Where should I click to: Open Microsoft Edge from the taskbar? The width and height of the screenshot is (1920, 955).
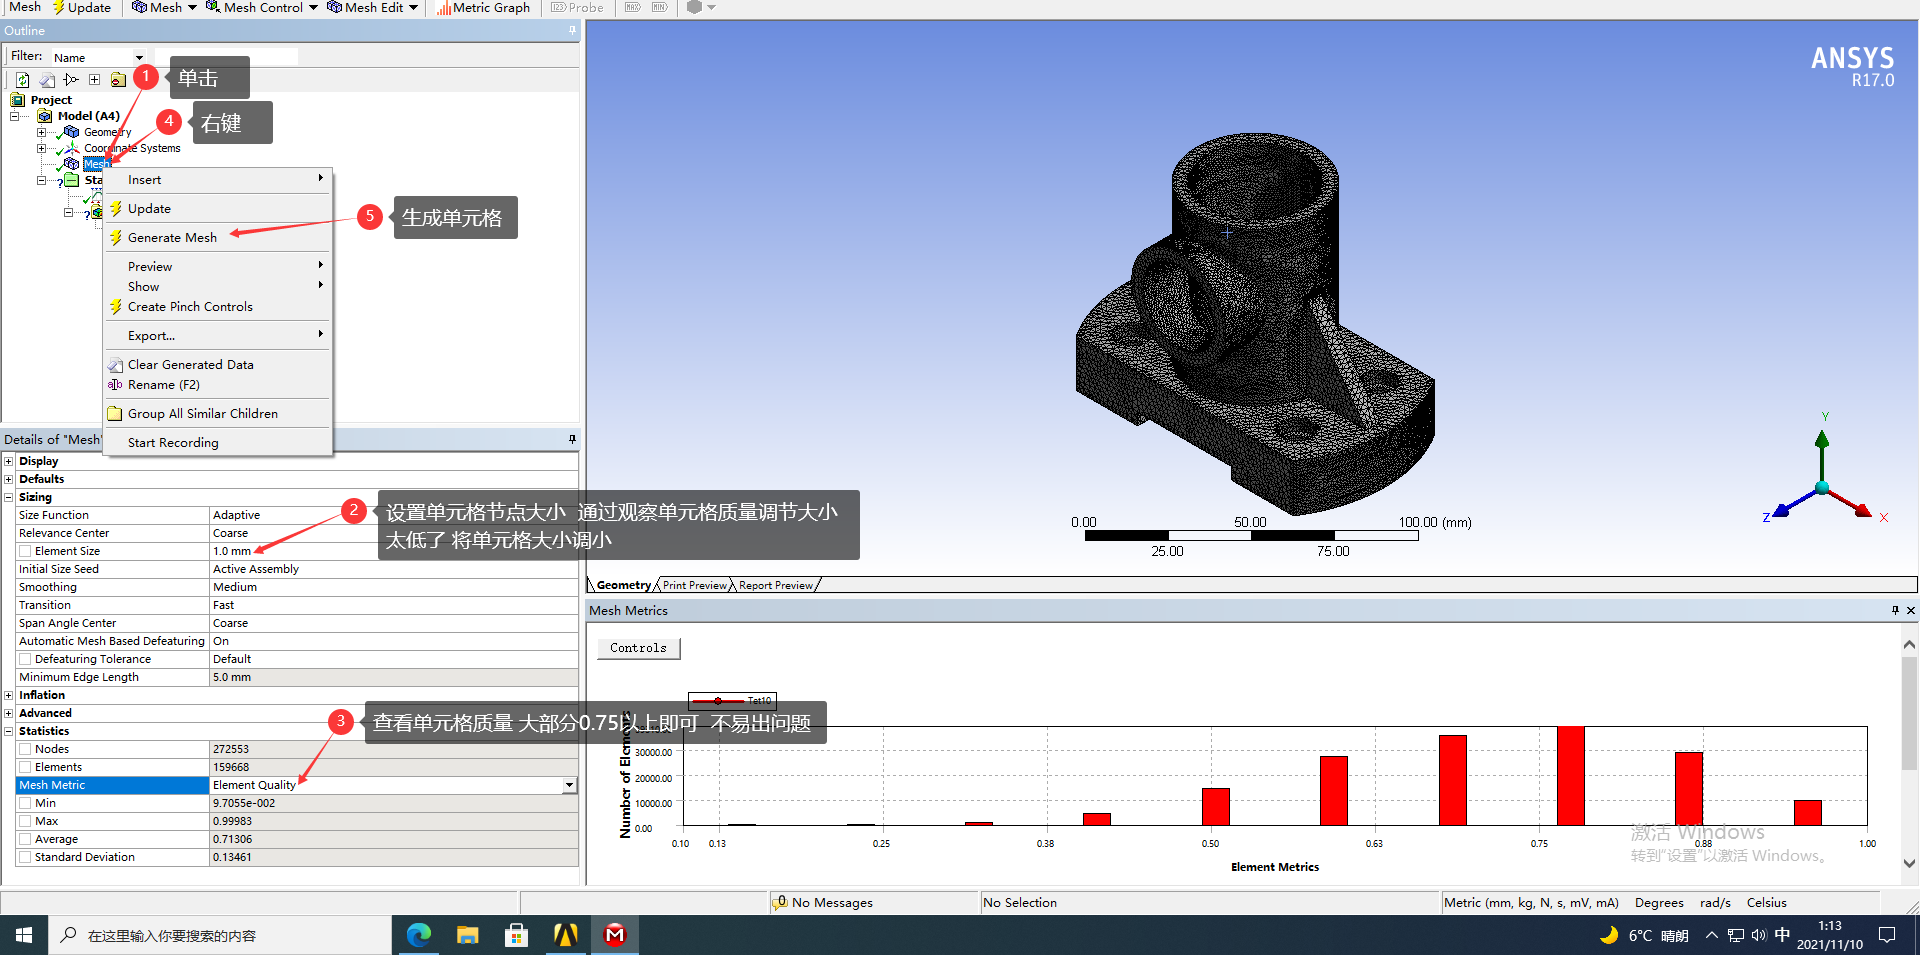coord(418,935)
